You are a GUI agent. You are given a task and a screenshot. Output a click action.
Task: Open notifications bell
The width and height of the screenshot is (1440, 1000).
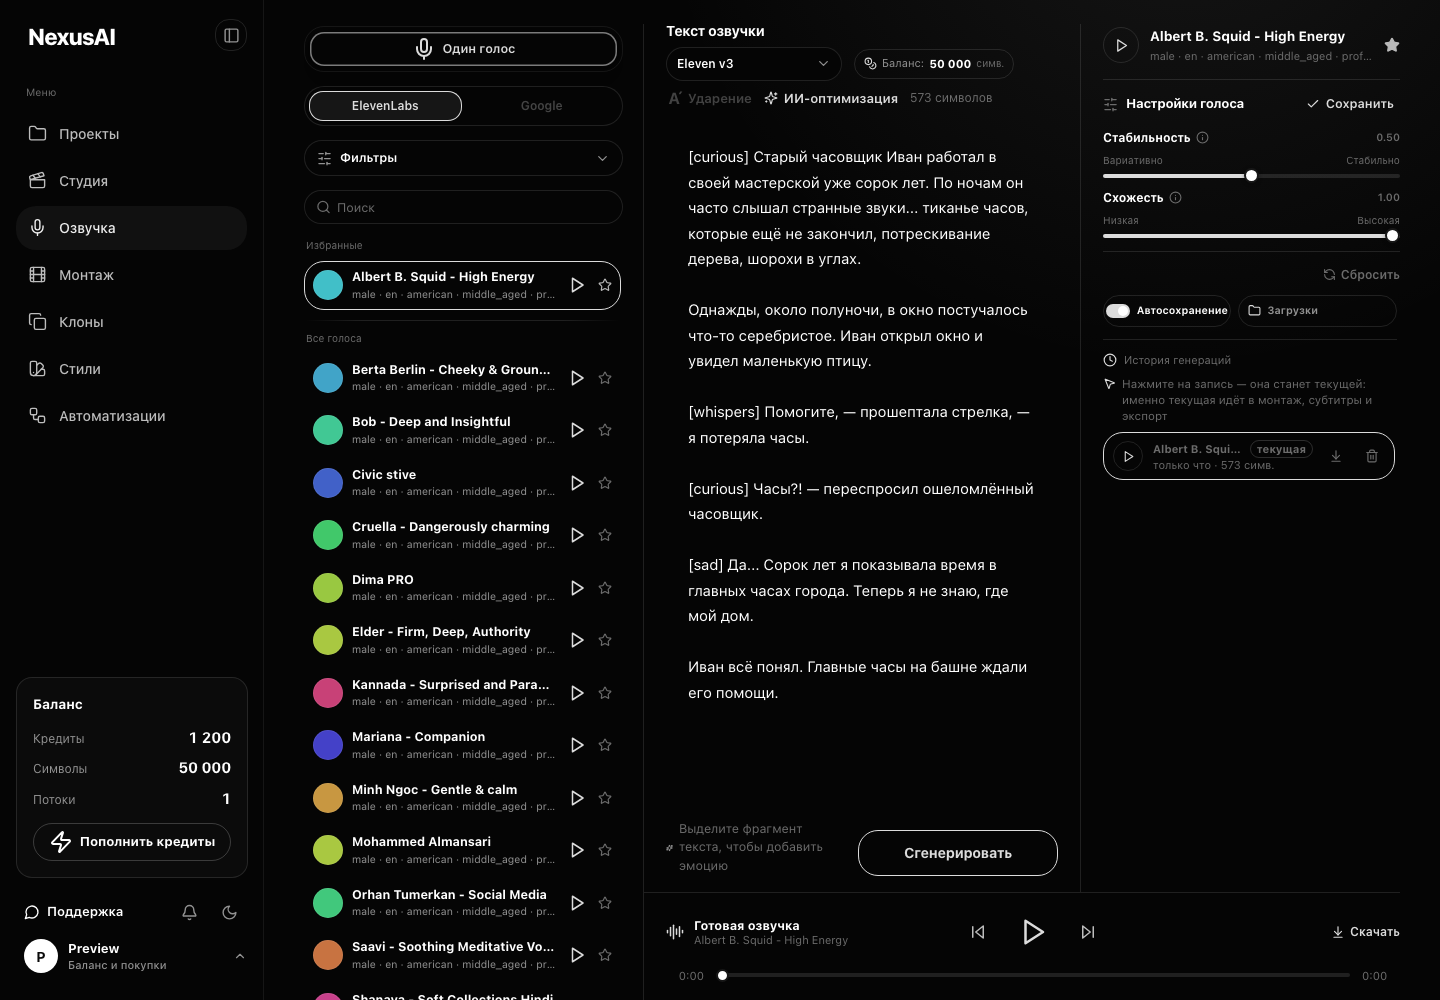[x=189, y=912]
